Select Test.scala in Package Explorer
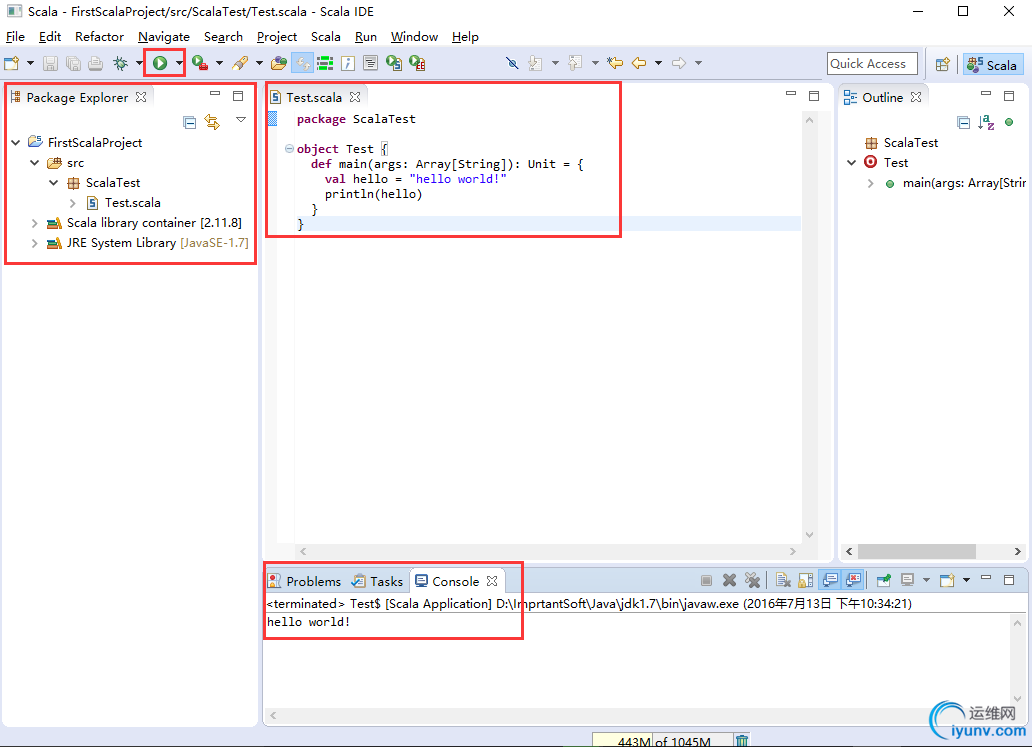The image size is (1032, 747). point(132,203)
